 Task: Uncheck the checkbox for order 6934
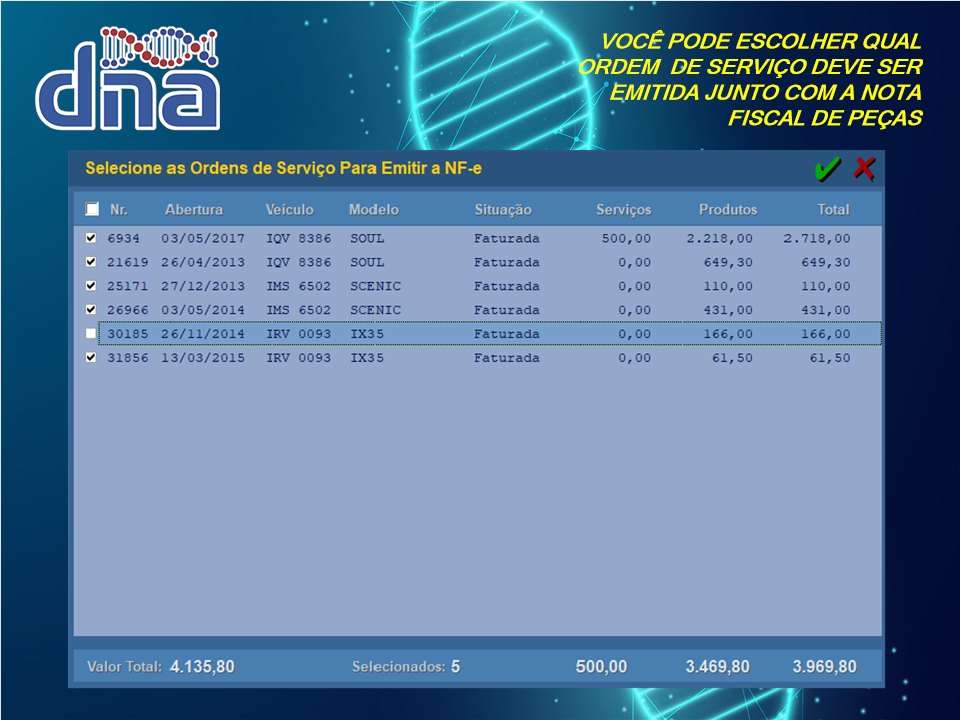91,238
